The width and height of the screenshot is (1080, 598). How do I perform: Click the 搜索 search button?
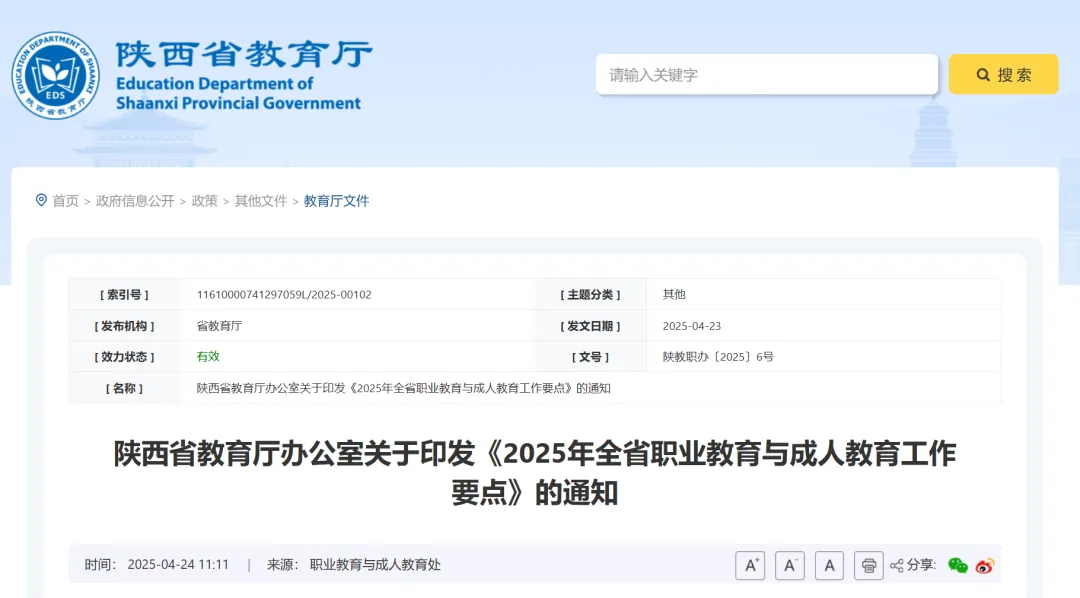(1003, 74)
